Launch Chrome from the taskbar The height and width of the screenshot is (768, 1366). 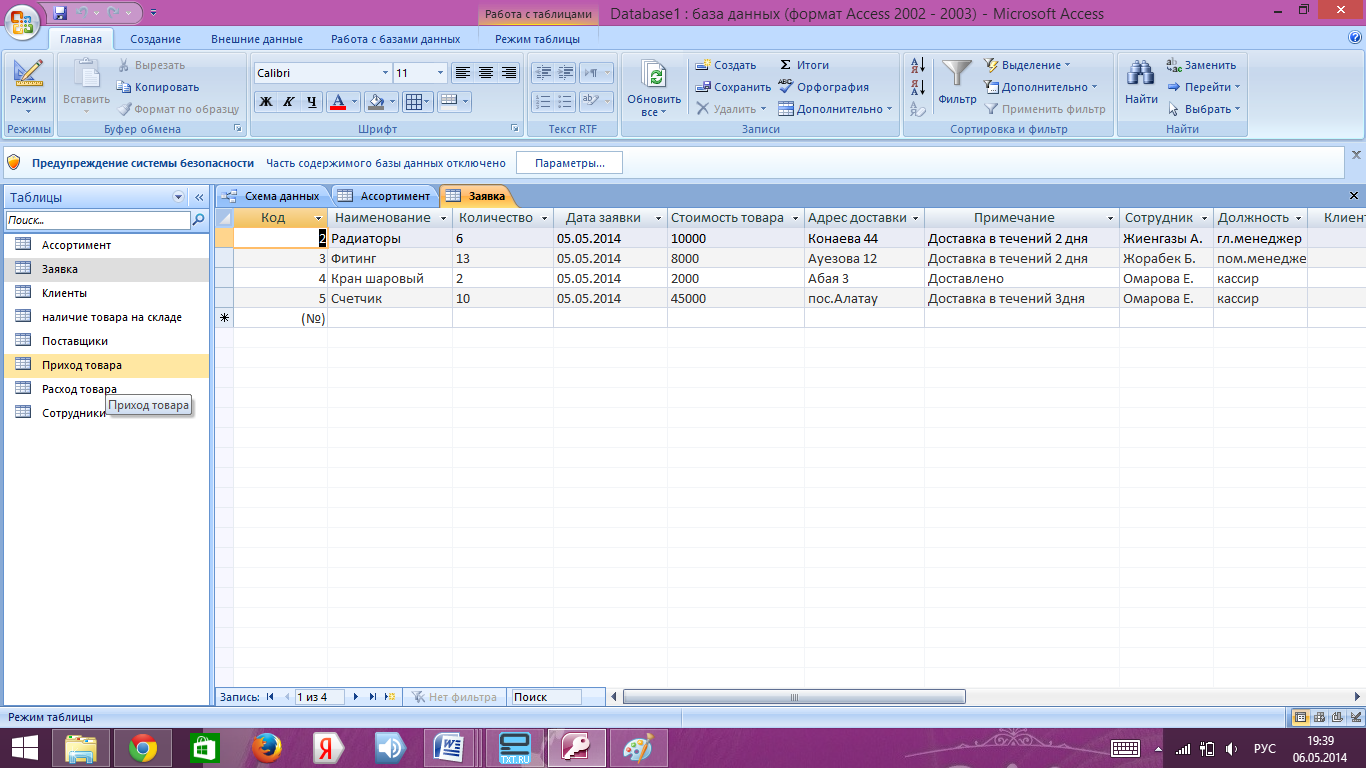(x=142, y=747)
